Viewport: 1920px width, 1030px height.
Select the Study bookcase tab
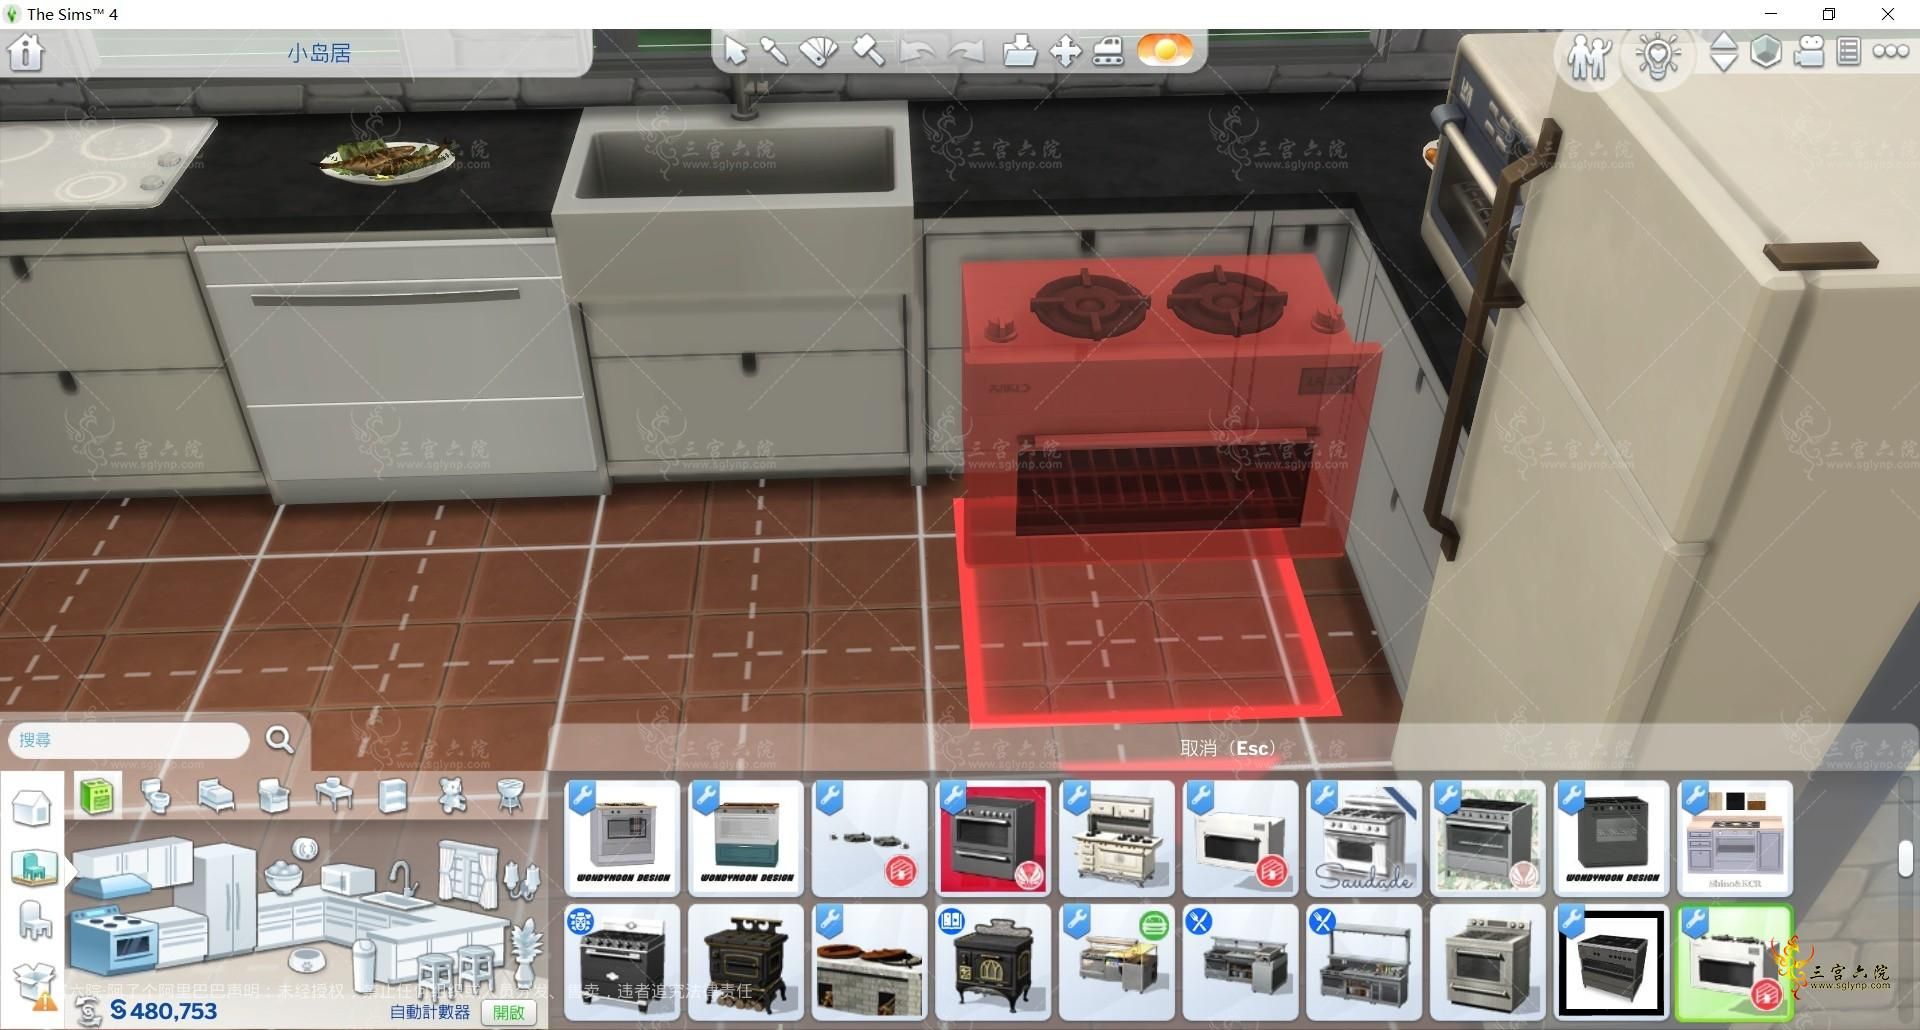[393, 796]
